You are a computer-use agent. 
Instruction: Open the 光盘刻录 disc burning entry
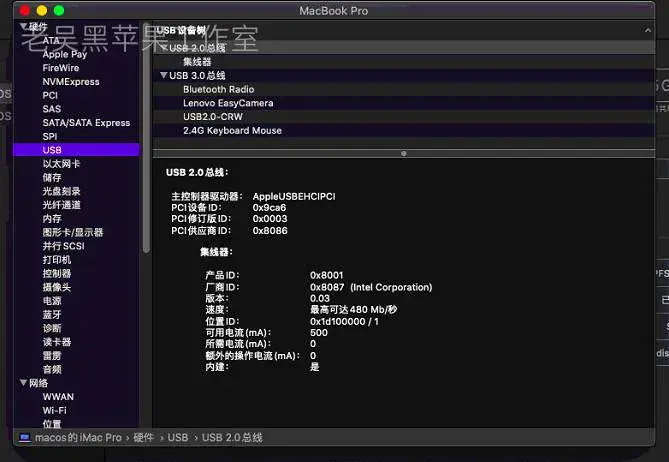[x=61, y=191]
